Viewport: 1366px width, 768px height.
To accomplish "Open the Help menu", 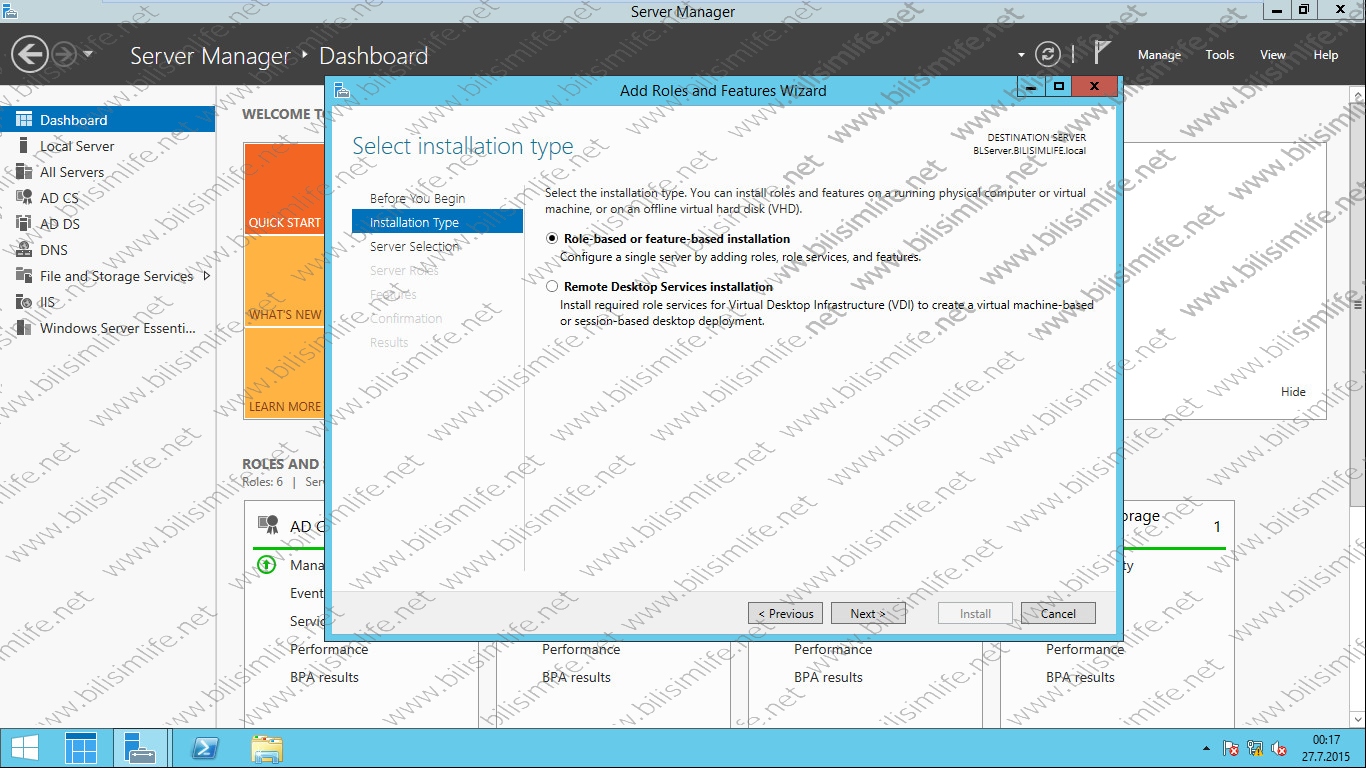I will click(1325, 55).
